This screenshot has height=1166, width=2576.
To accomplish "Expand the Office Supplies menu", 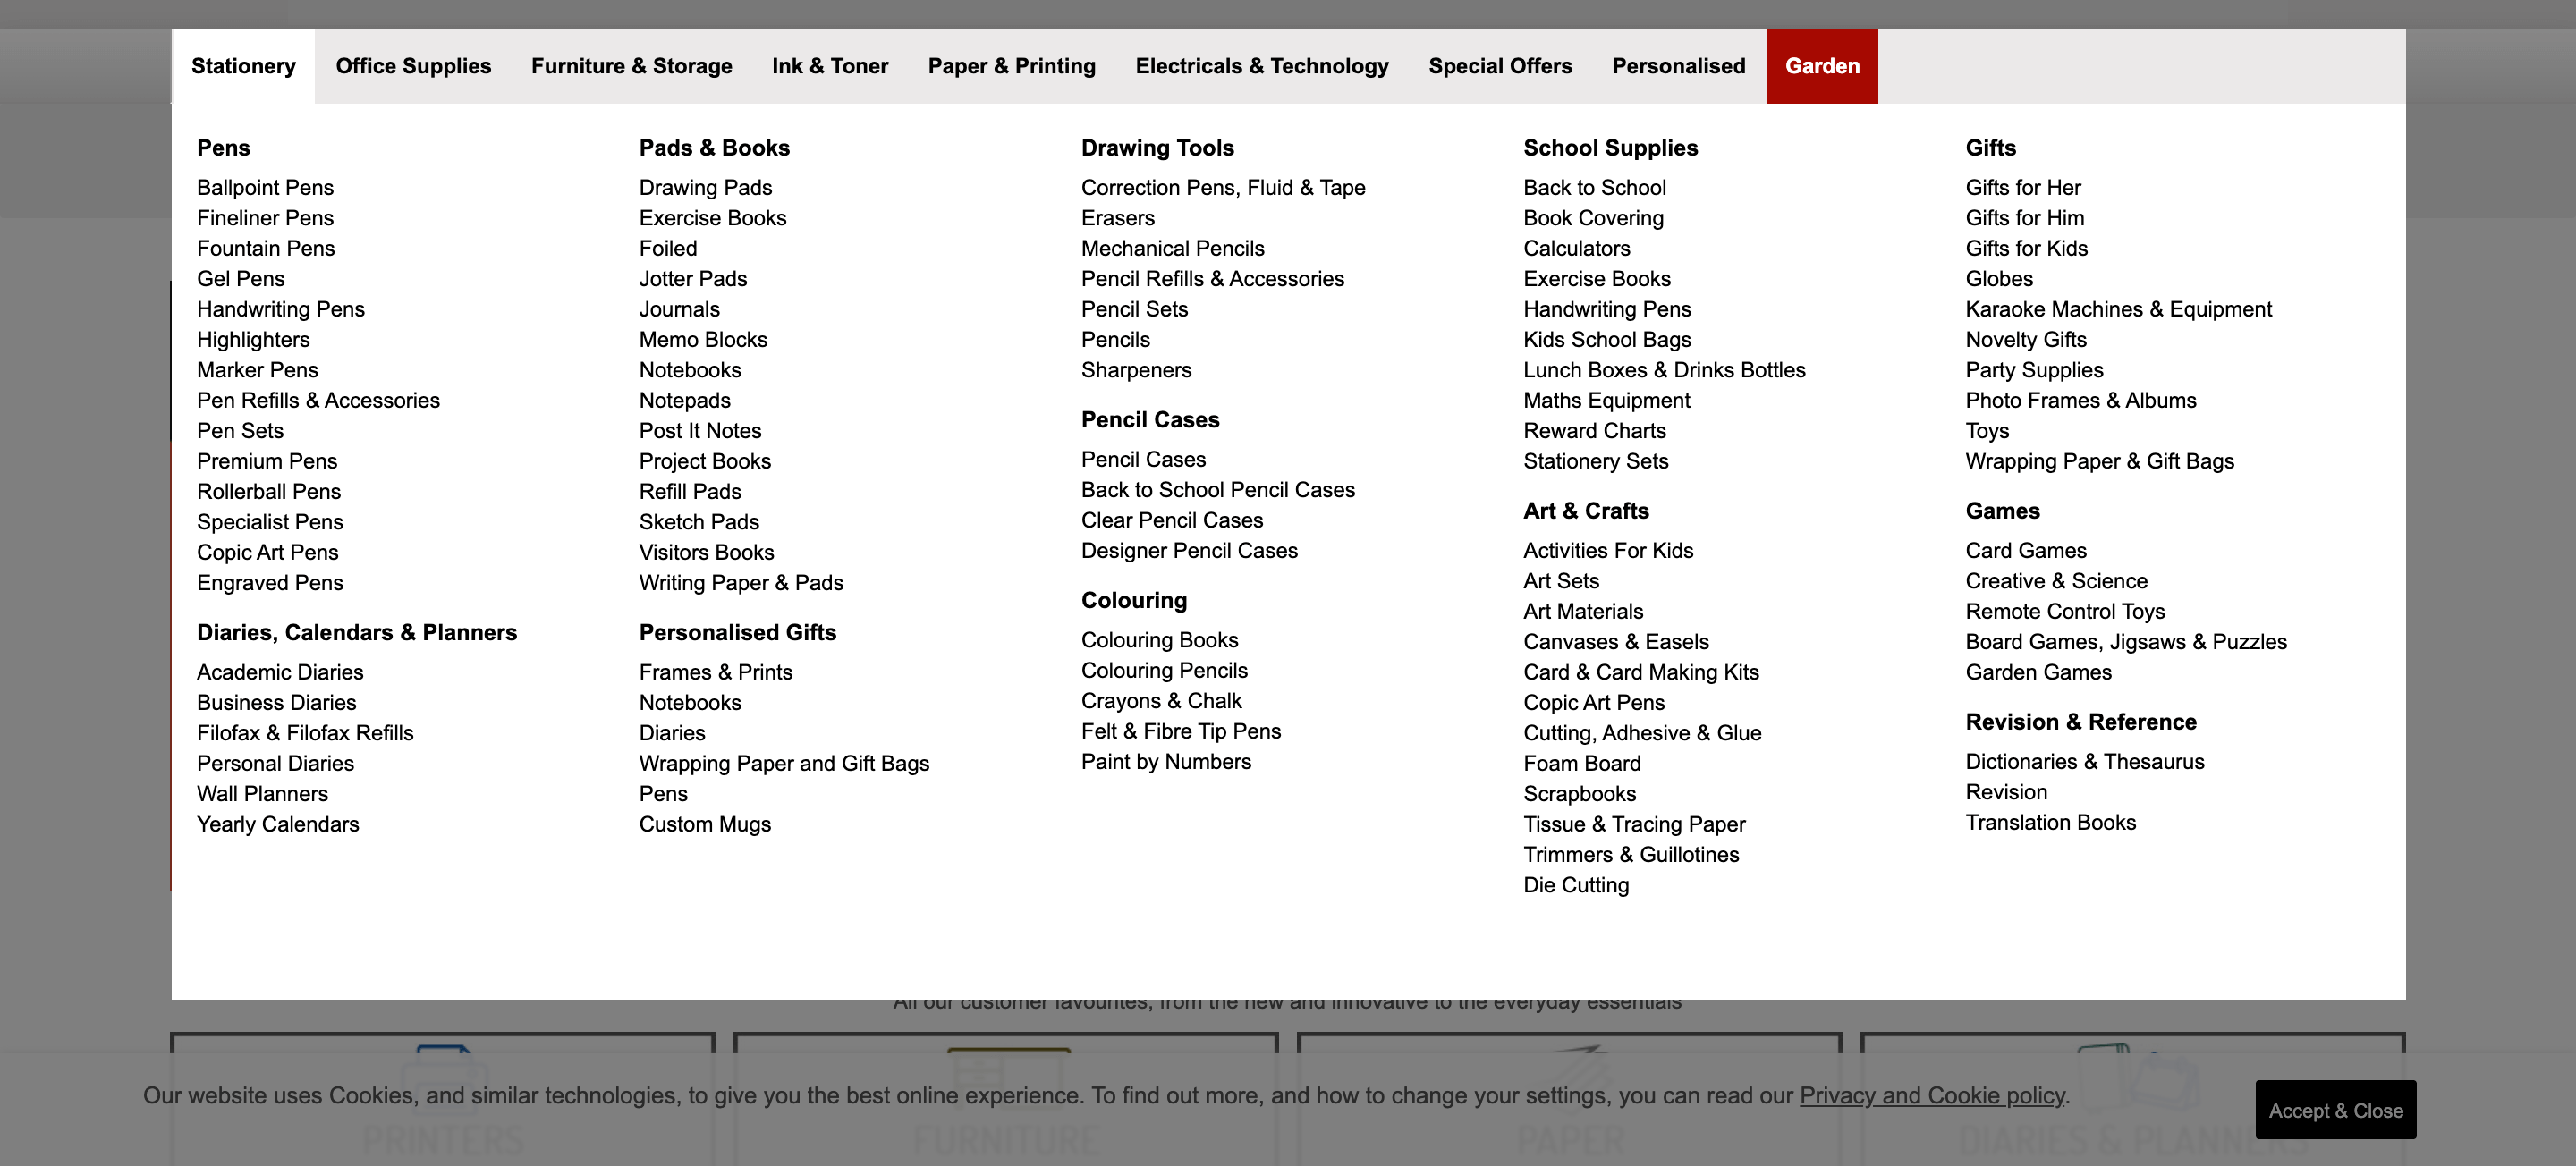I will click(x=412, y=65).
